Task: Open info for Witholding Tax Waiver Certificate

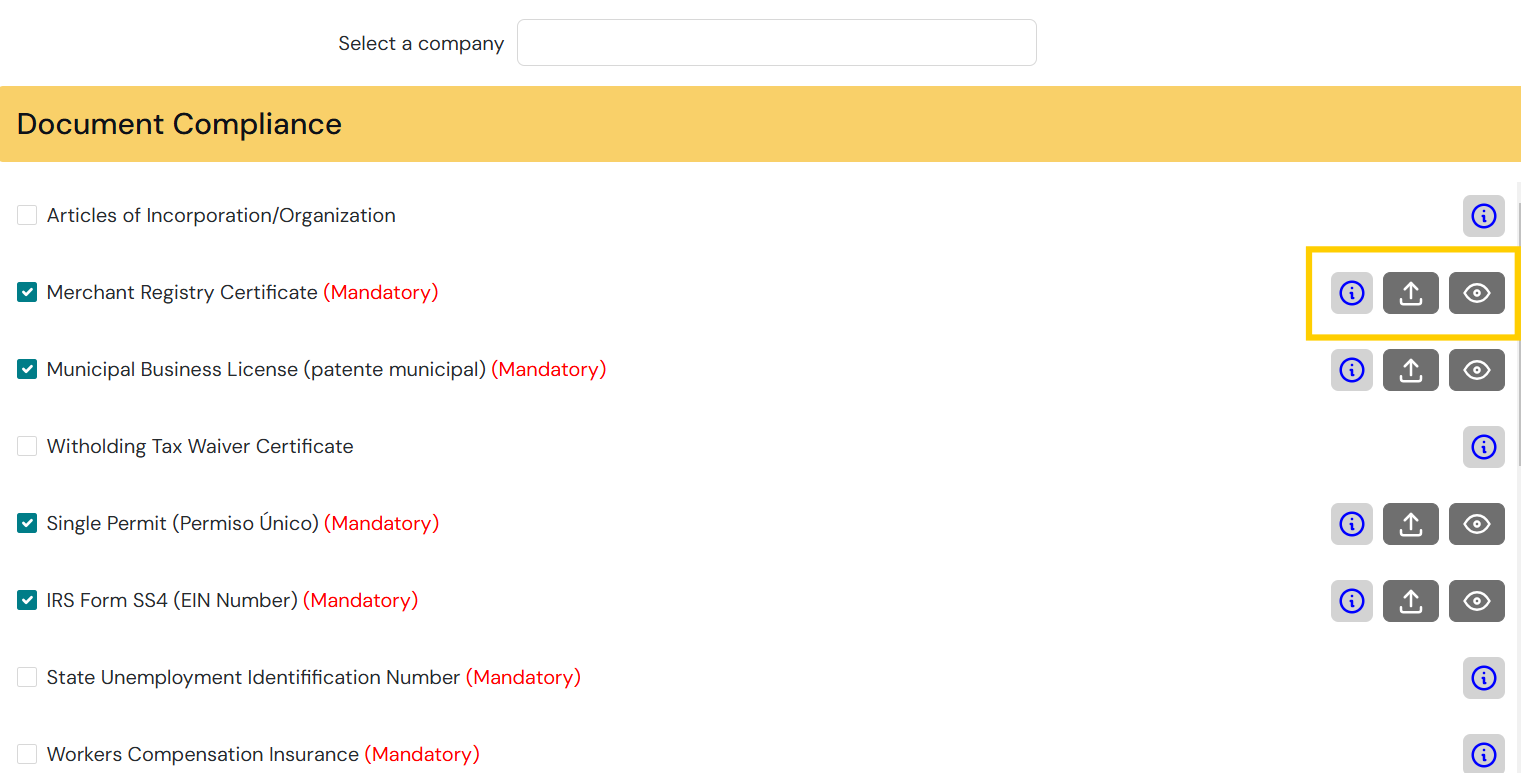Action: pyautogui.click(x=1483, y=447)
